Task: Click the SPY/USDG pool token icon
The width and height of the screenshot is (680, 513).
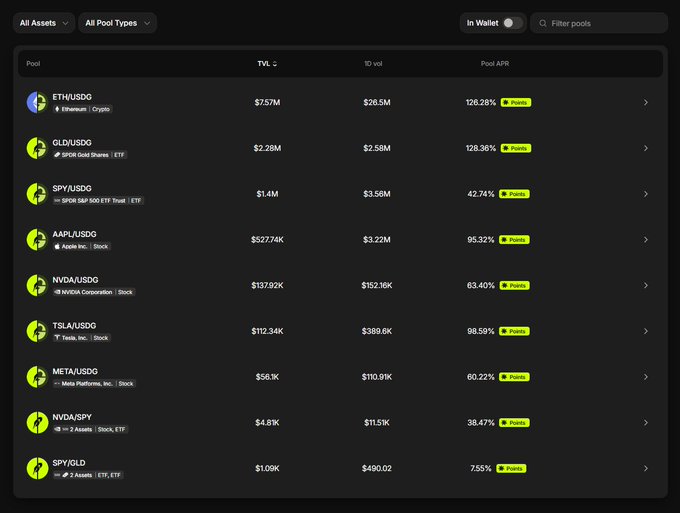Action: coord(37,194)
